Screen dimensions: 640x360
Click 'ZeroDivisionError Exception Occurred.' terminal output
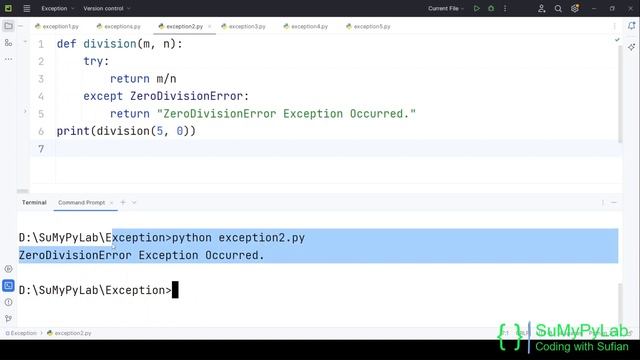click(x=142, y=255)
